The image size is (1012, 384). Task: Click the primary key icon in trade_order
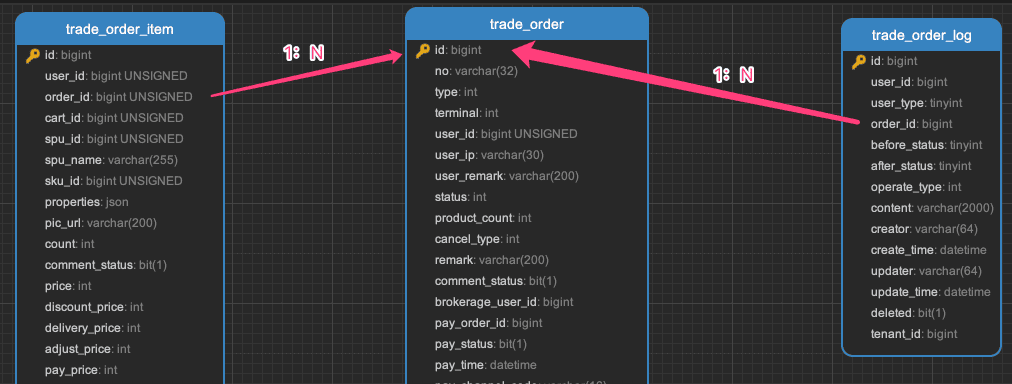(423, 50)
